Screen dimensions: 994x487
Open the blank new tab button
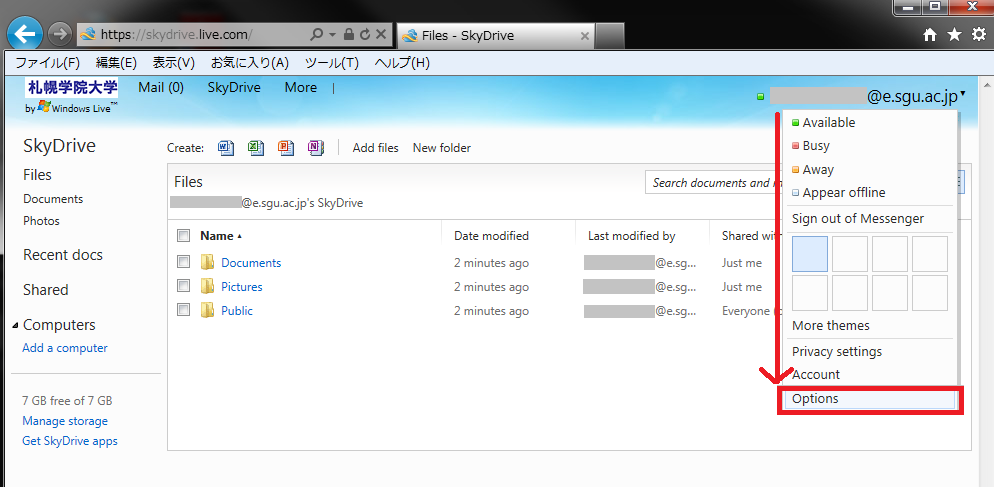610,36
